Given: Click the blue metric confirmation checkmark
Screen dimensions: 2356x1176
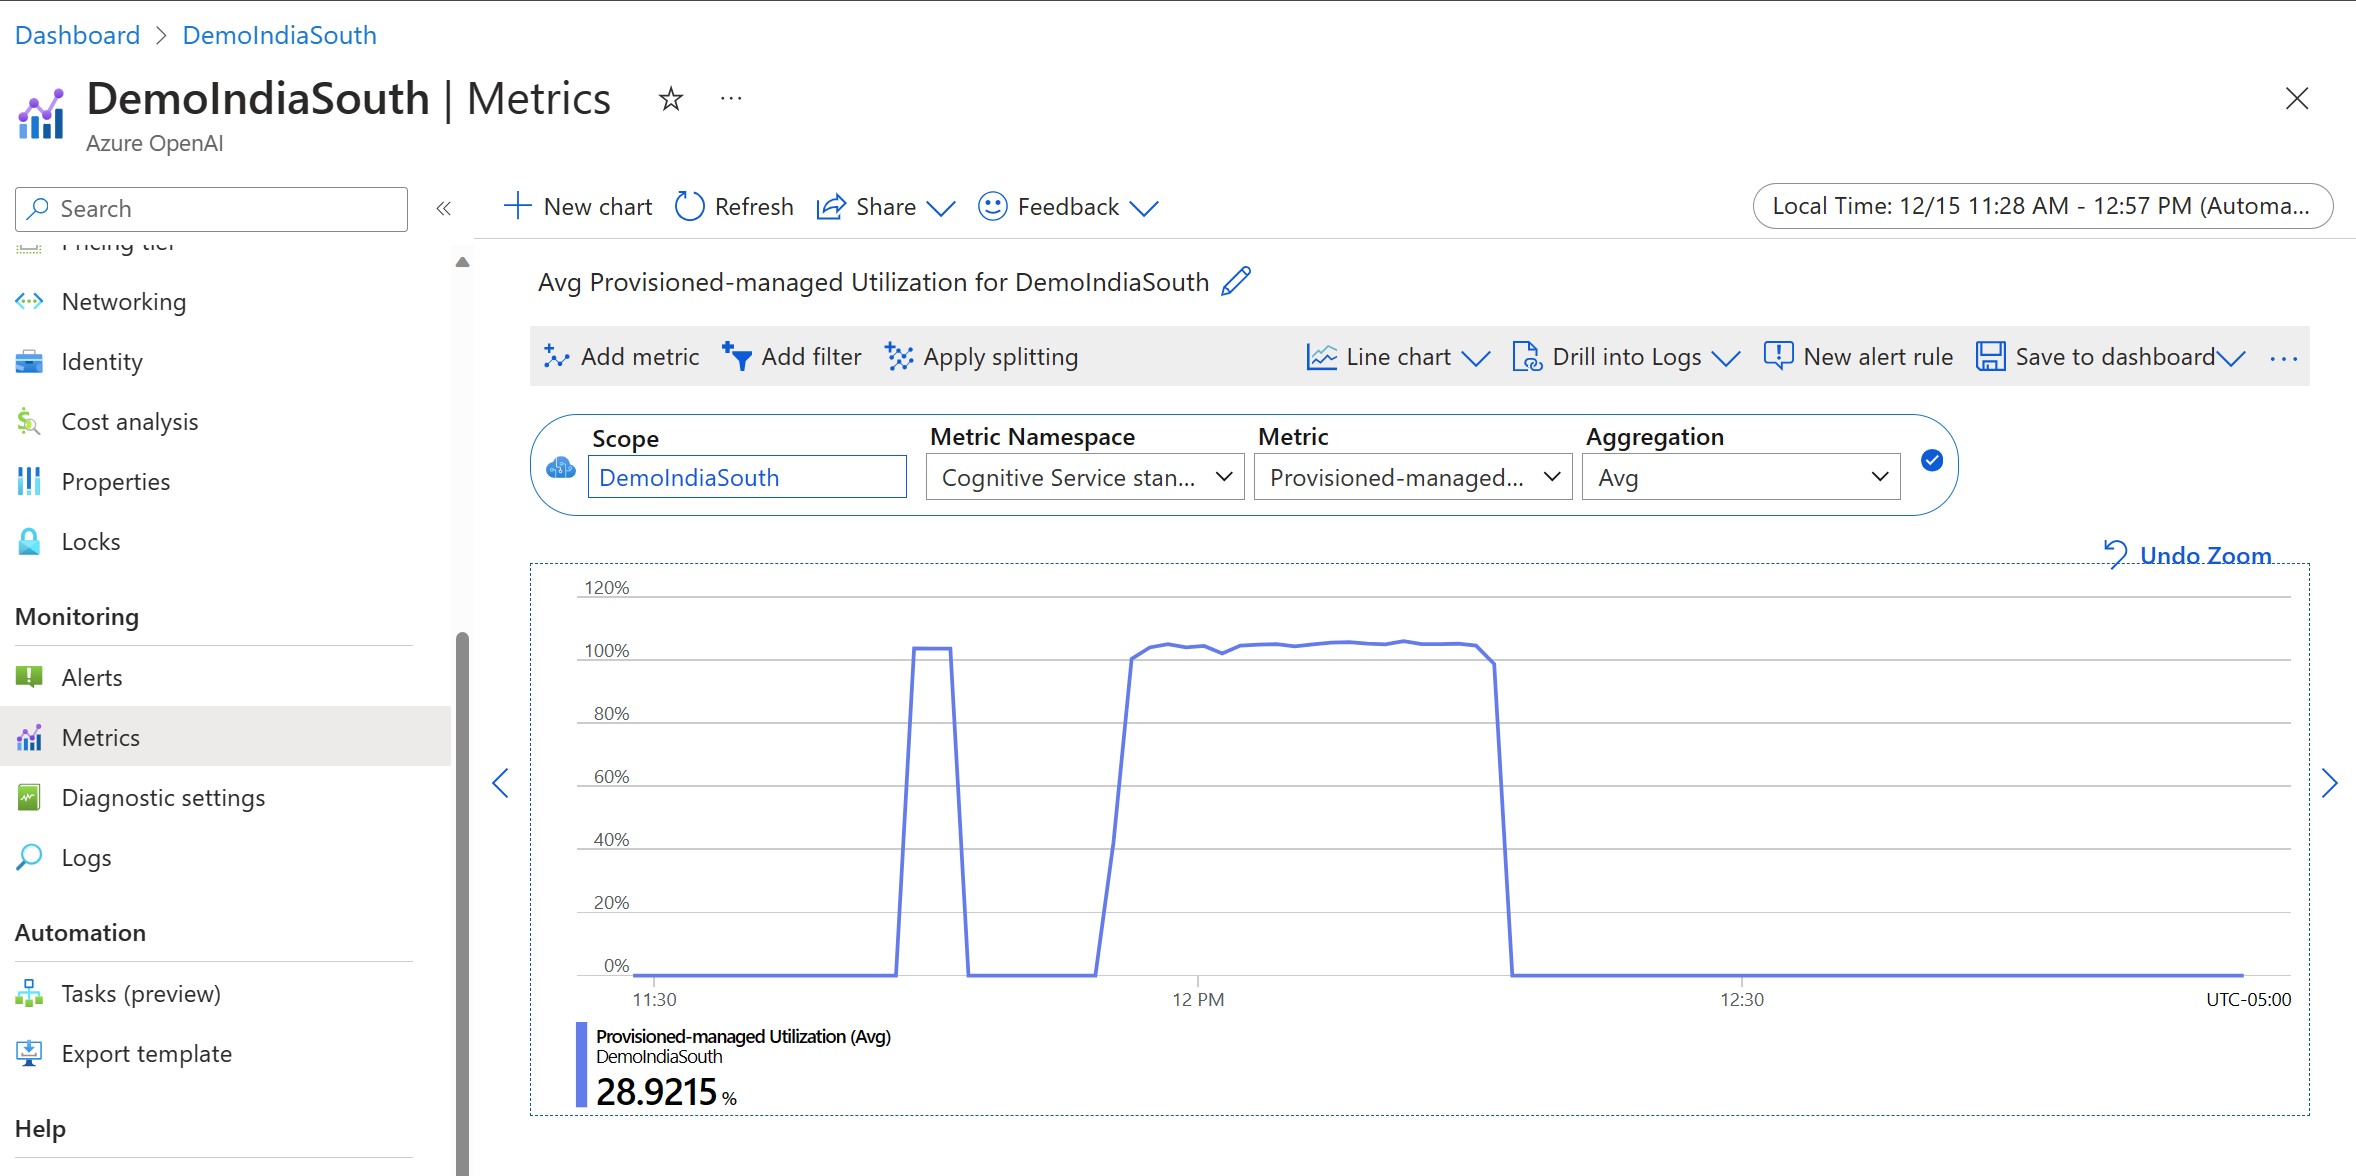Looking at the screenshot, I should (x=1932, y=460).
